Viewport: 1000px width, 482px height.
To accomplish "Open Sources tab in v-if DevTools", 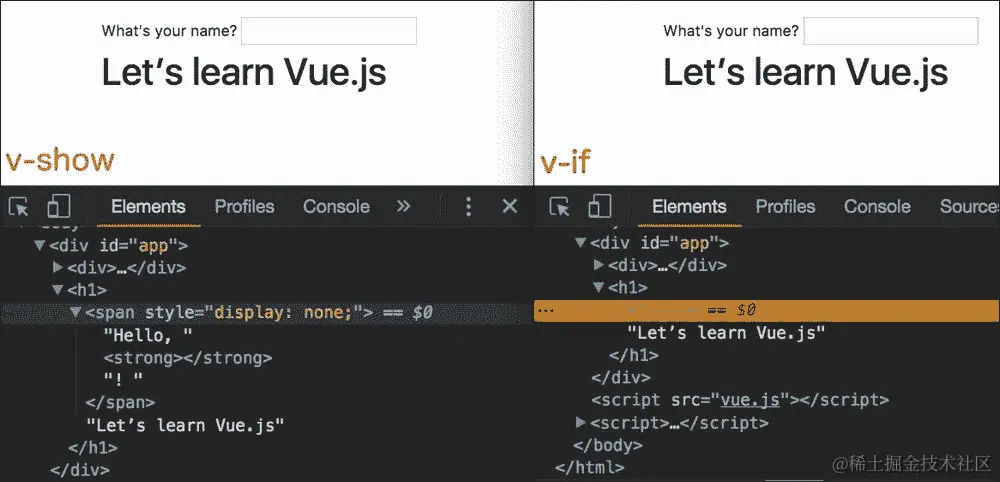I will tap(969, 207).
